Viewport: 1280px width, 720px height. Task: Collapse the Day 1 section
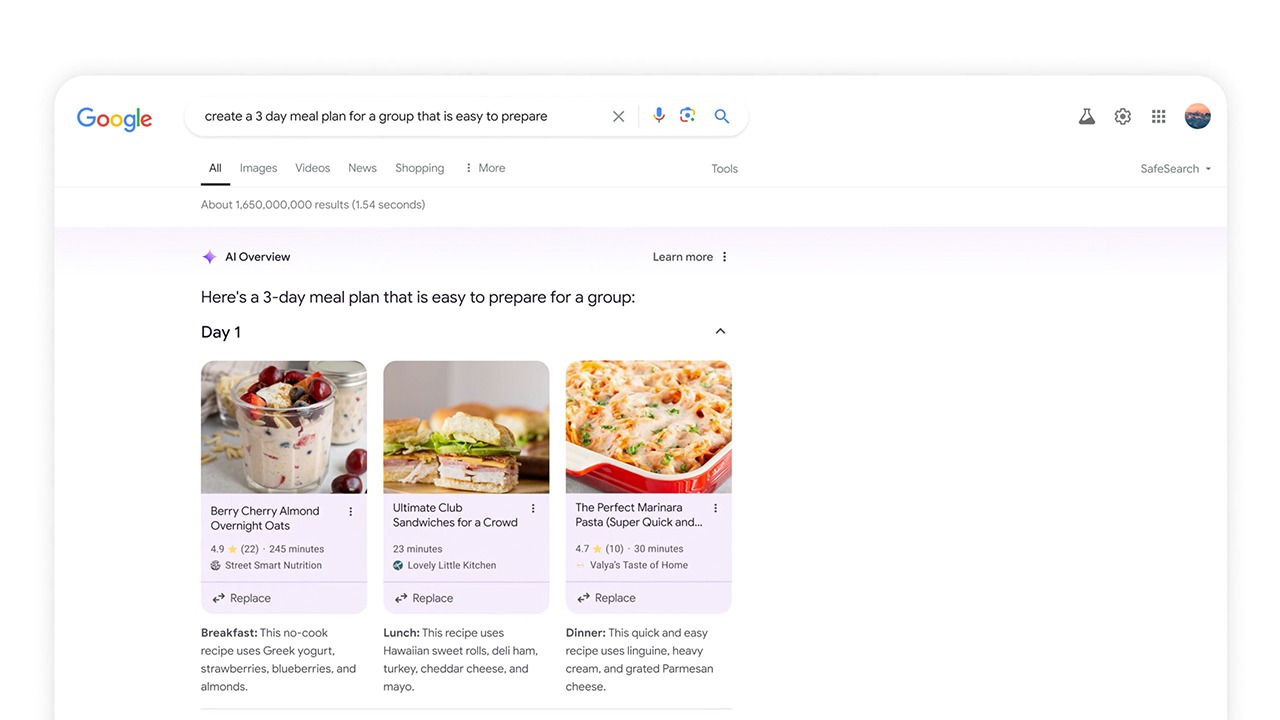[x=720, y=332]
